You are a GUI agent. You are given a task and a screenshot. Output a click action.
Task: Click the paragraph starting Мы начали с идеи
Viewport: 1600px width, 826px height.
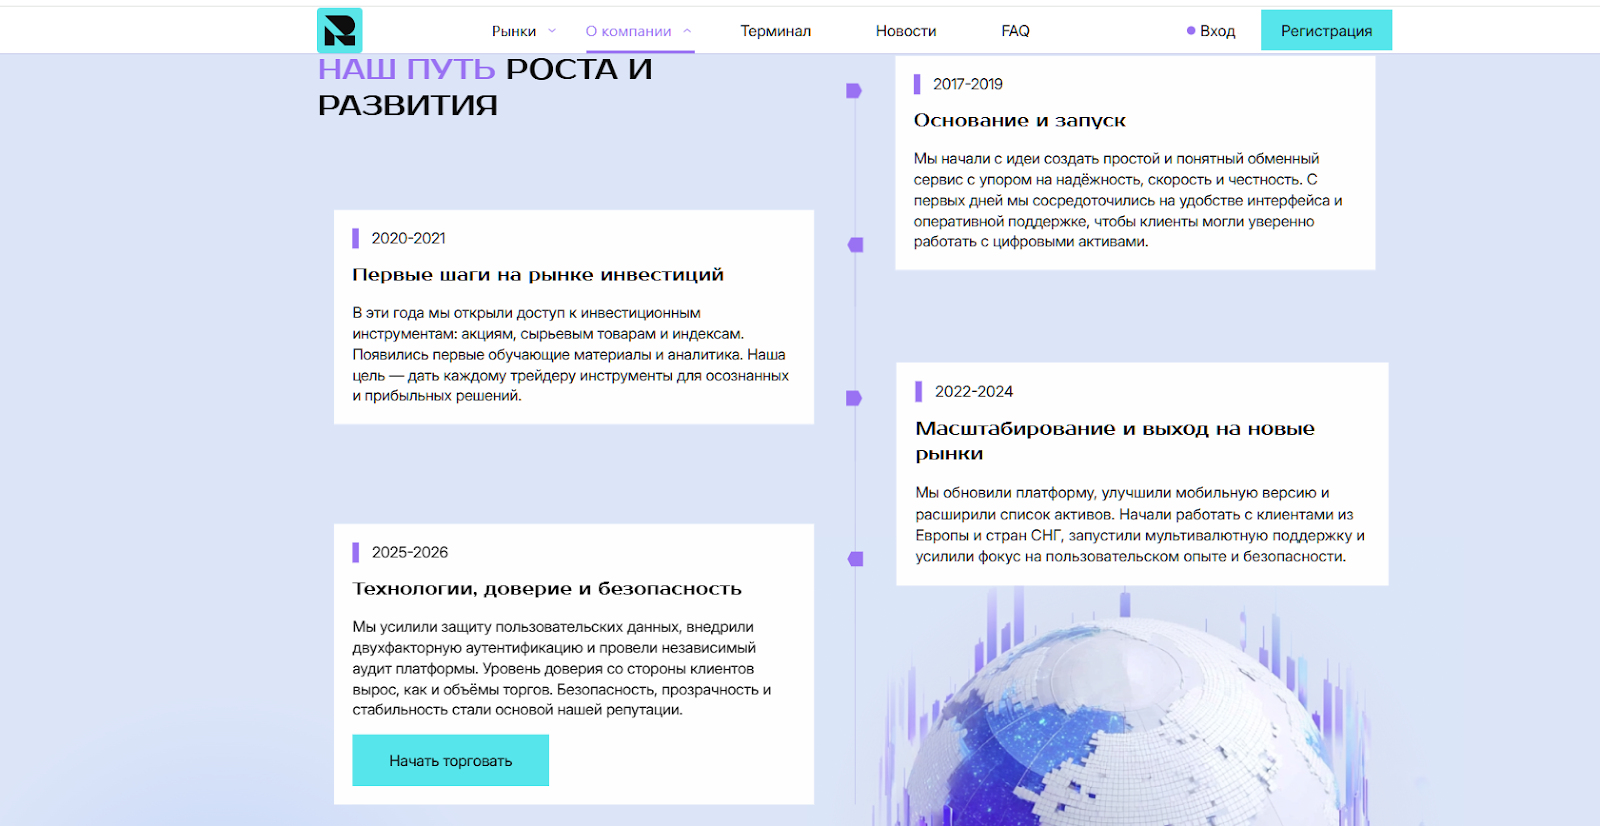click(x=1128, y=200)
